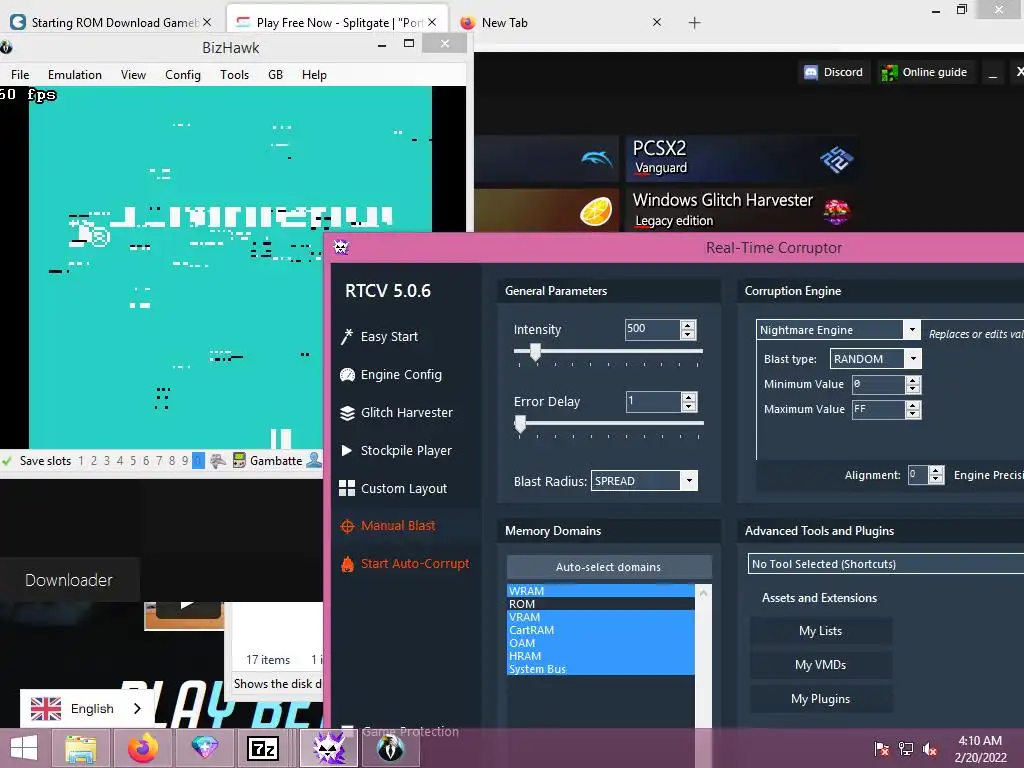This screenshot has height=768, width=1024.
Task: Open Engine Config in RTCV sidebar
Action: [x=391, y=374]
